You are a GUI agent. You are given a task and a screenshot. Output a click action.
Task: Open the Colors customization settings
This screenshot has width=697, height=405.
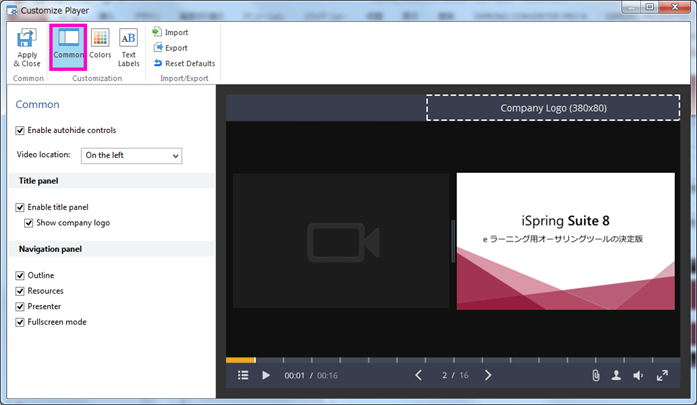point(100,44)
